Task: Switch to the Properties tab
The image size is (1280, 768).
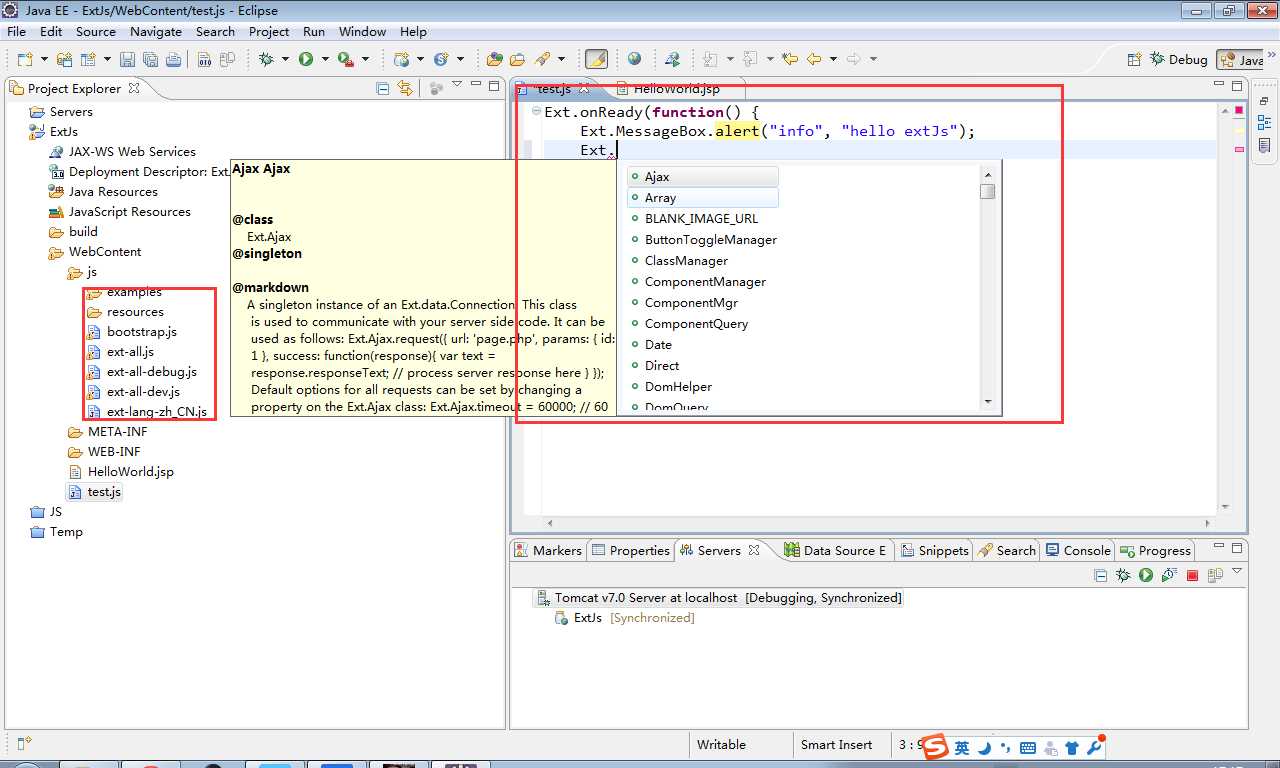Action: [x=630, y=550]
